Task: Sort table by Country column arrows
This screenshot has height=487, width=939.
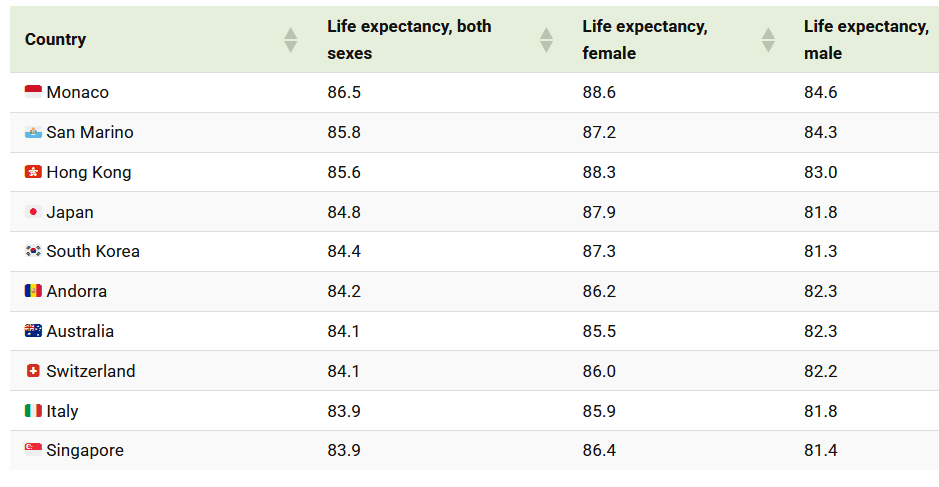Action: tap(290, 40)
